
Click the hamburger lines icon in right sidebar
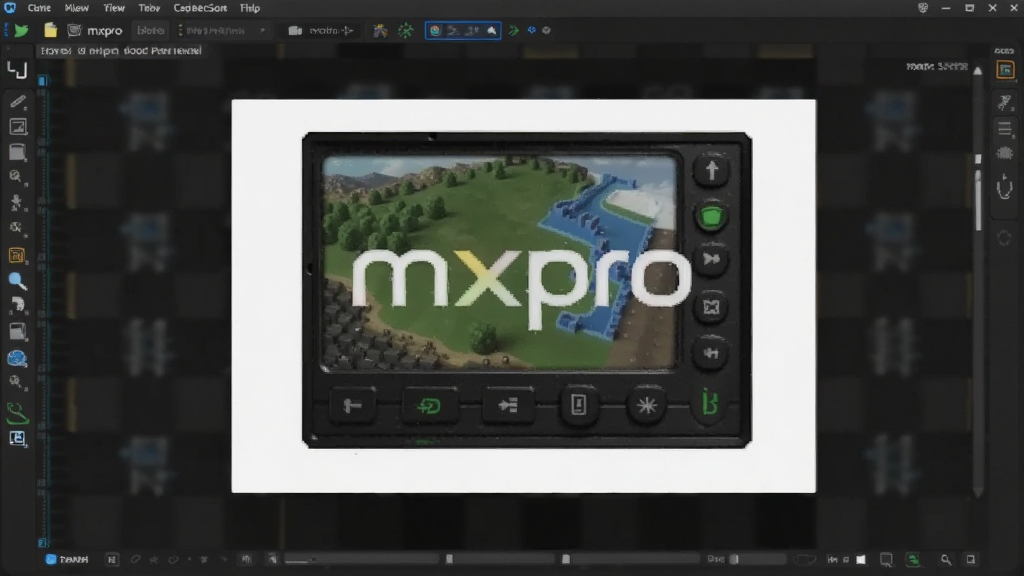click(x=1005, y=129)
